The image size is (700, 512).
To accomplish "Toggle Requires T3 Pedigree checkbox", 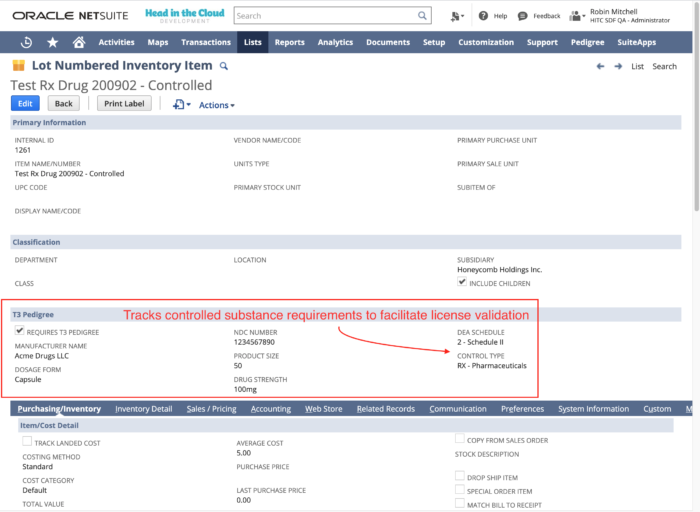I will click(19, 330).
